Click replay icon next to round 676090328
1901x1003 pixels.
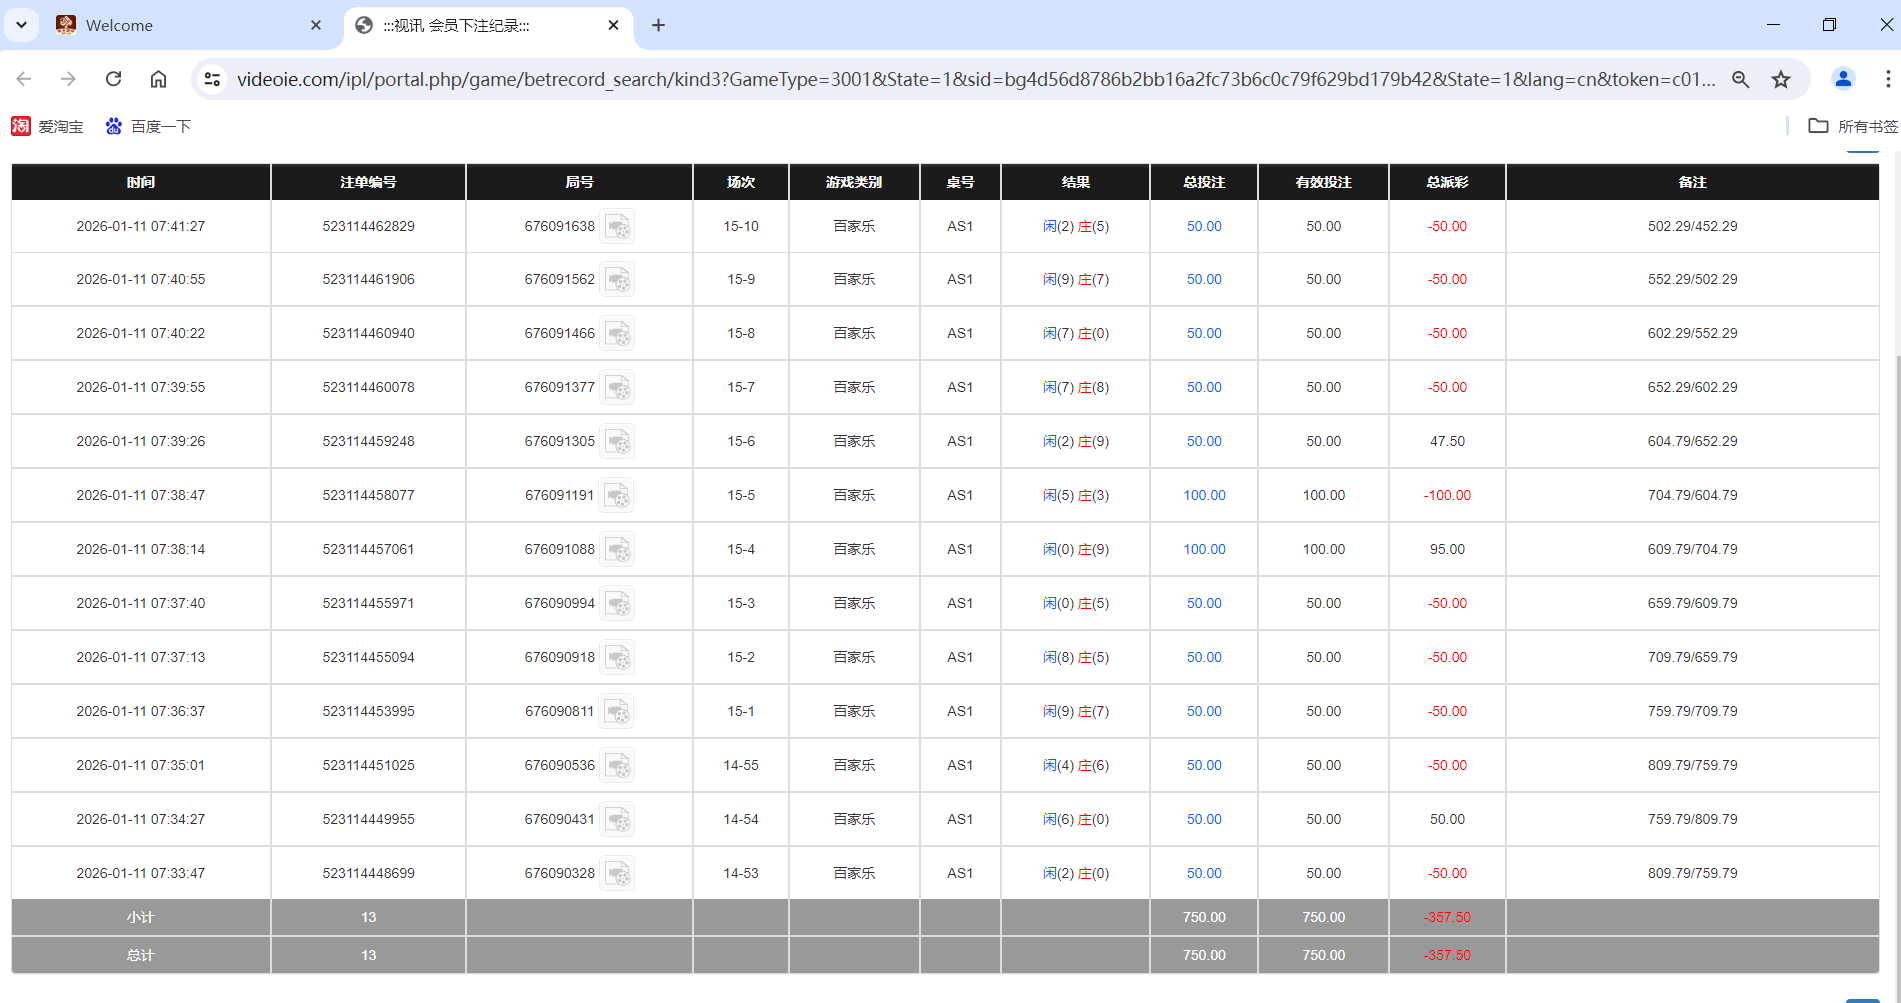coord(618,874)
